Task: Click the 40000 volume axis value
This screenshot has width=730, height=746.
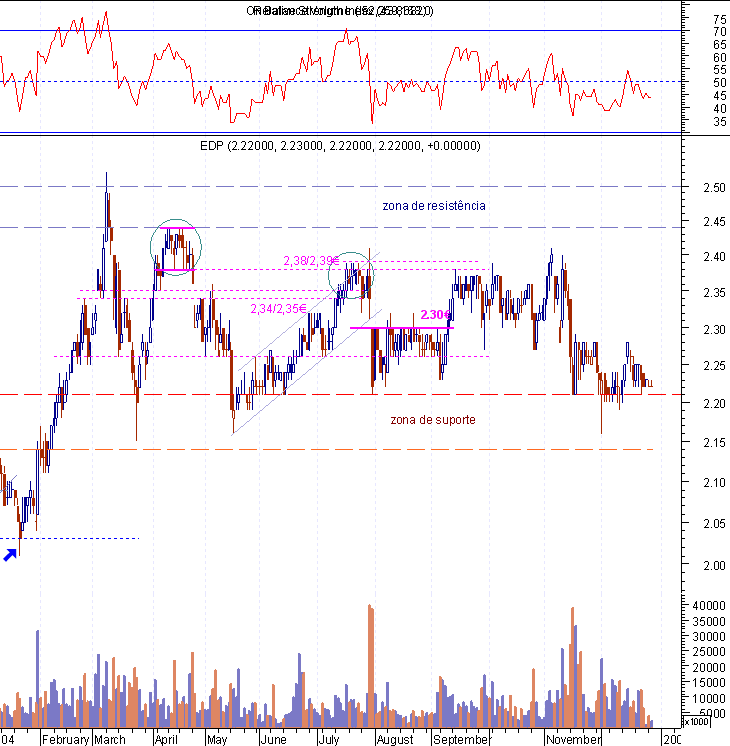Action: tap(709, 606)
